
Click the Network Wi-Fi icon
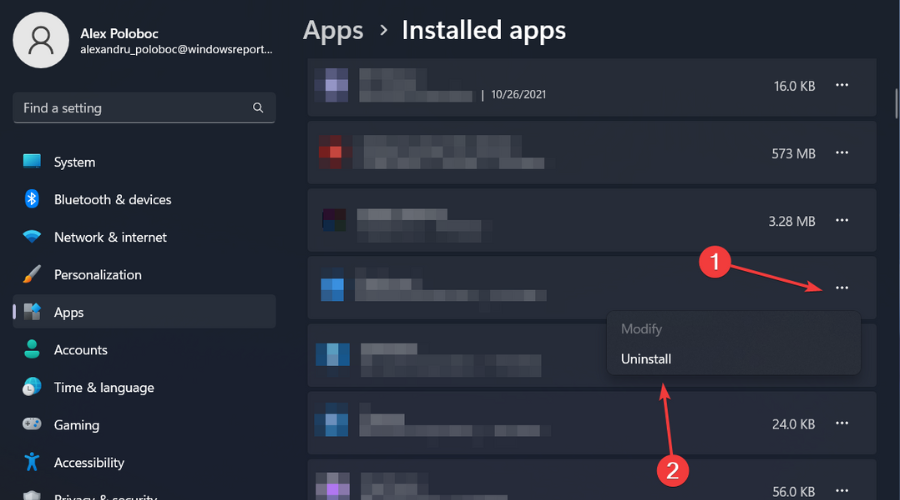point(32,236)
